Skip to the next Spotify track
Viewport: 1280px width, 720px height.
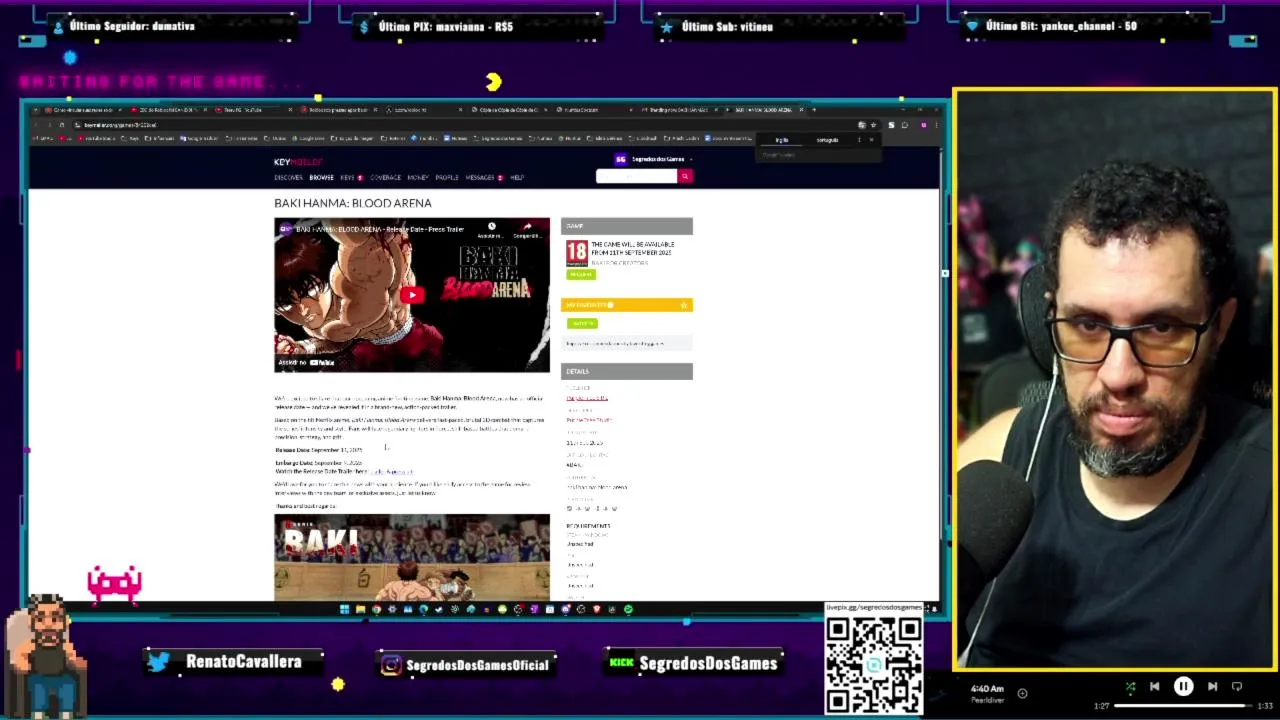click(x=1212, y=687)
